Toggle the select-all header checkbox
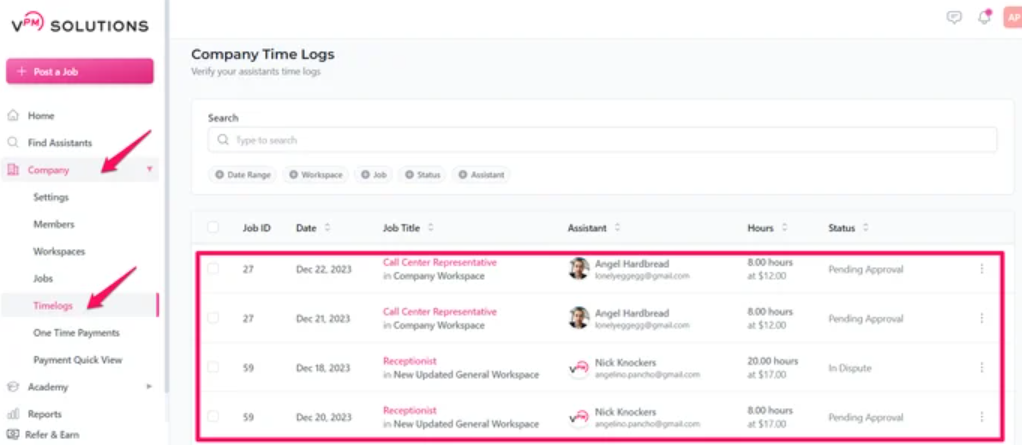The height and width of the screenshot is (445, 1022). (213, 227)
